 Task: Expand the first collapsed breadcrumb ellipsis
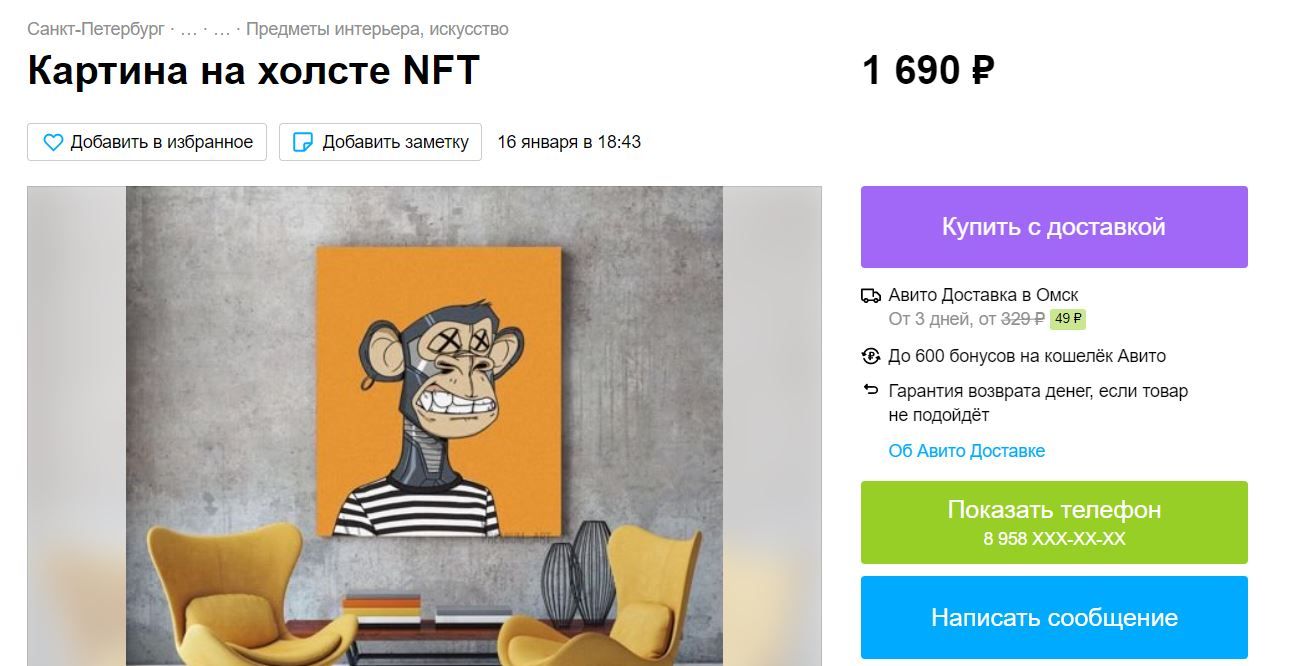(189, 30)
